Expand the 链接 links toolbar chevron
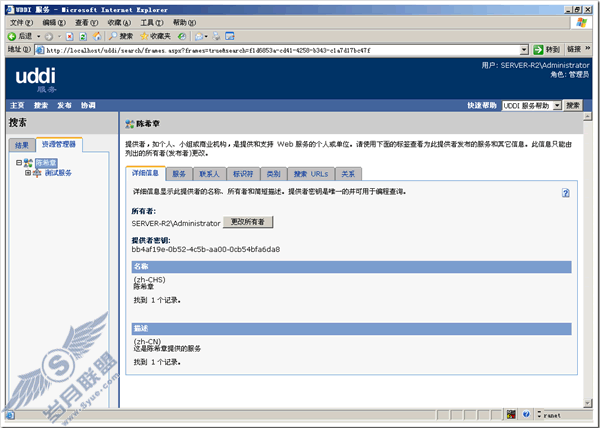This screenshot has width=600, height=428. (x=587, y=49)
